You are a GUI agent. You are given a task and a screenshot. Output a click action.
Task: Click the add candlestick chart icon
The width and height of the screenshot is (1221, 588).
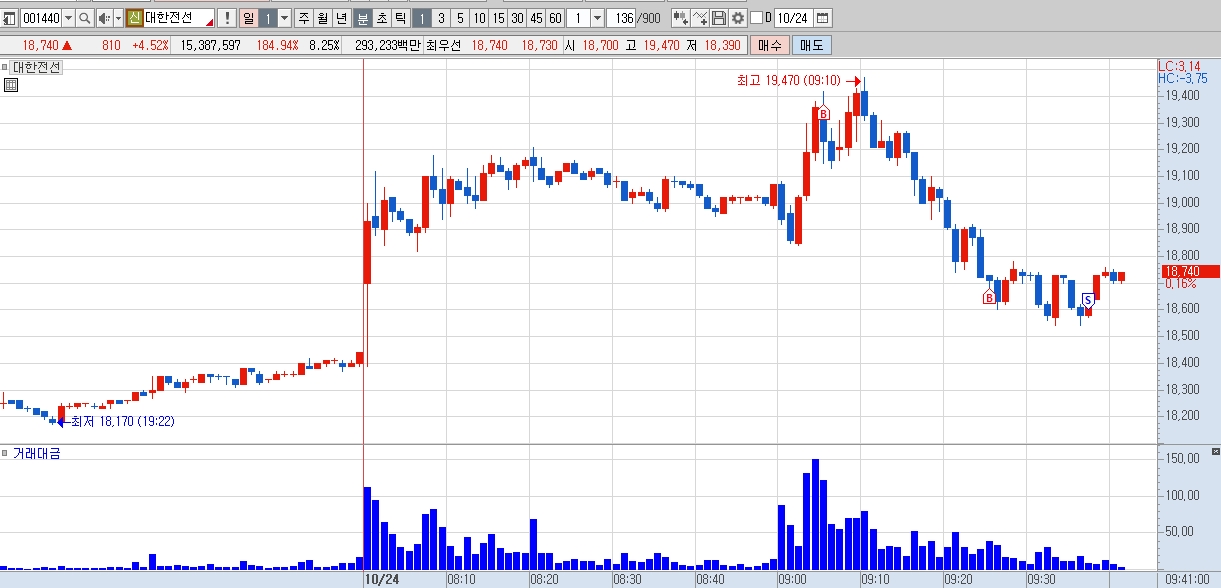coord(680,18)
